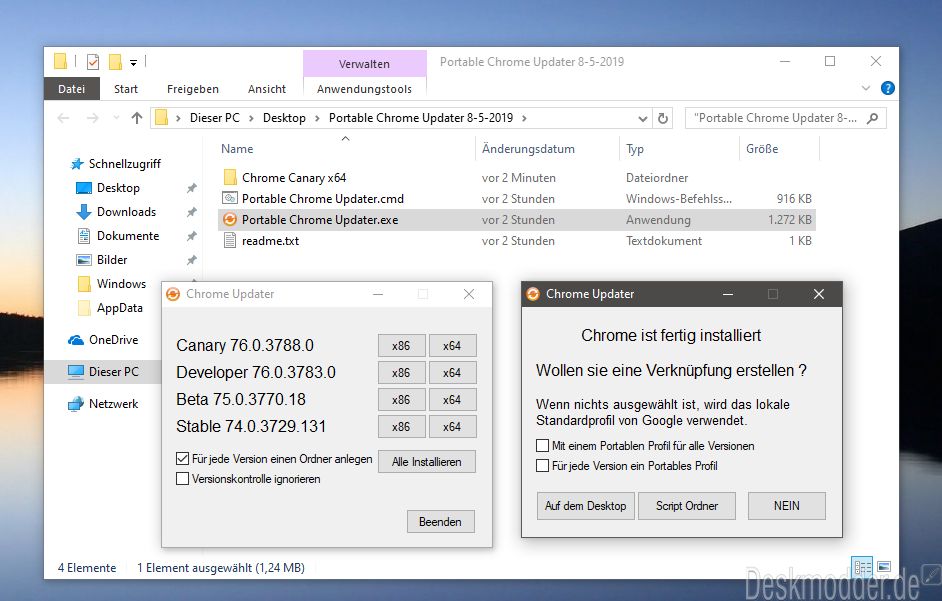
Task: Click the refresh button next to address bar
Action: 663,118
